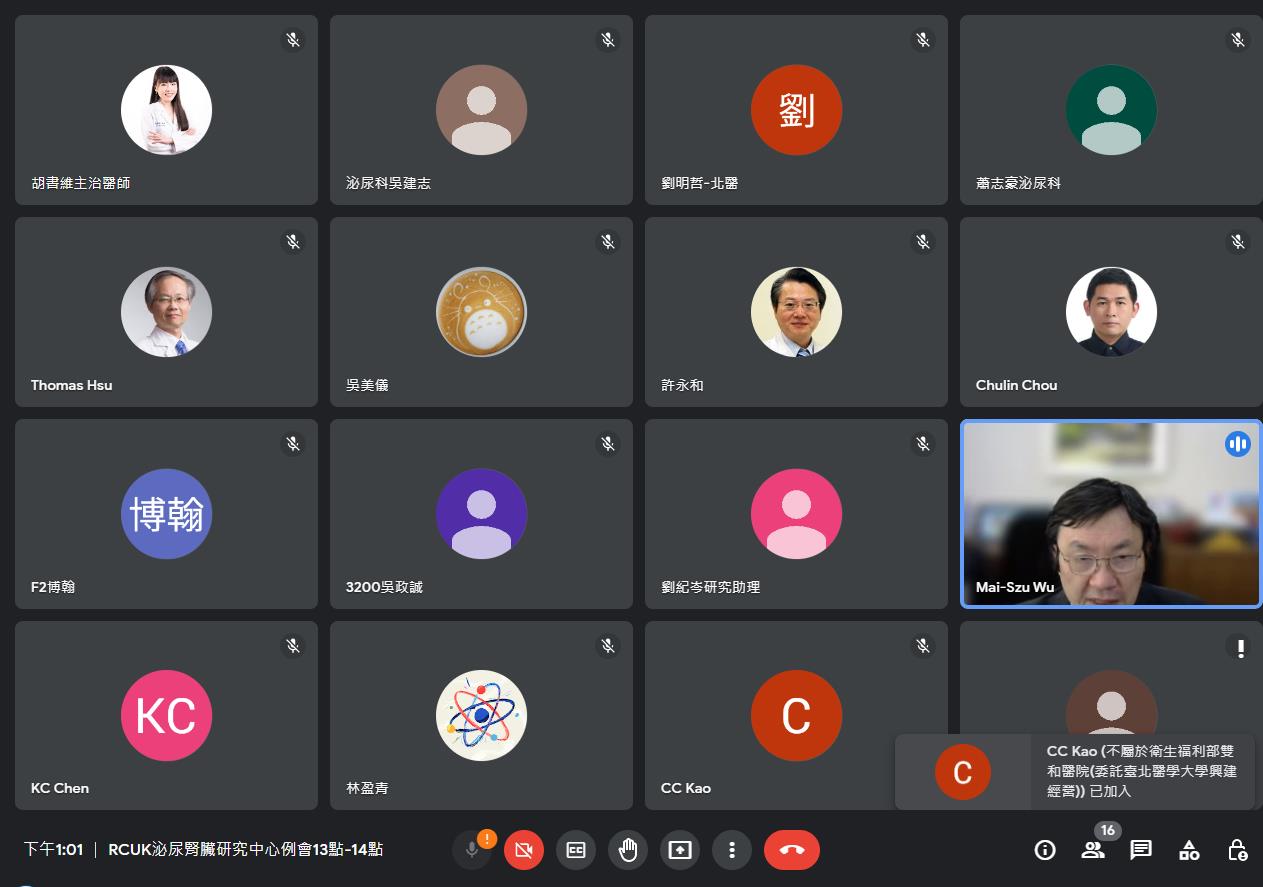Toggle closed captions CC button
Image resolution: width=1263 pixels, height=887 pixels.
(575, 850)
